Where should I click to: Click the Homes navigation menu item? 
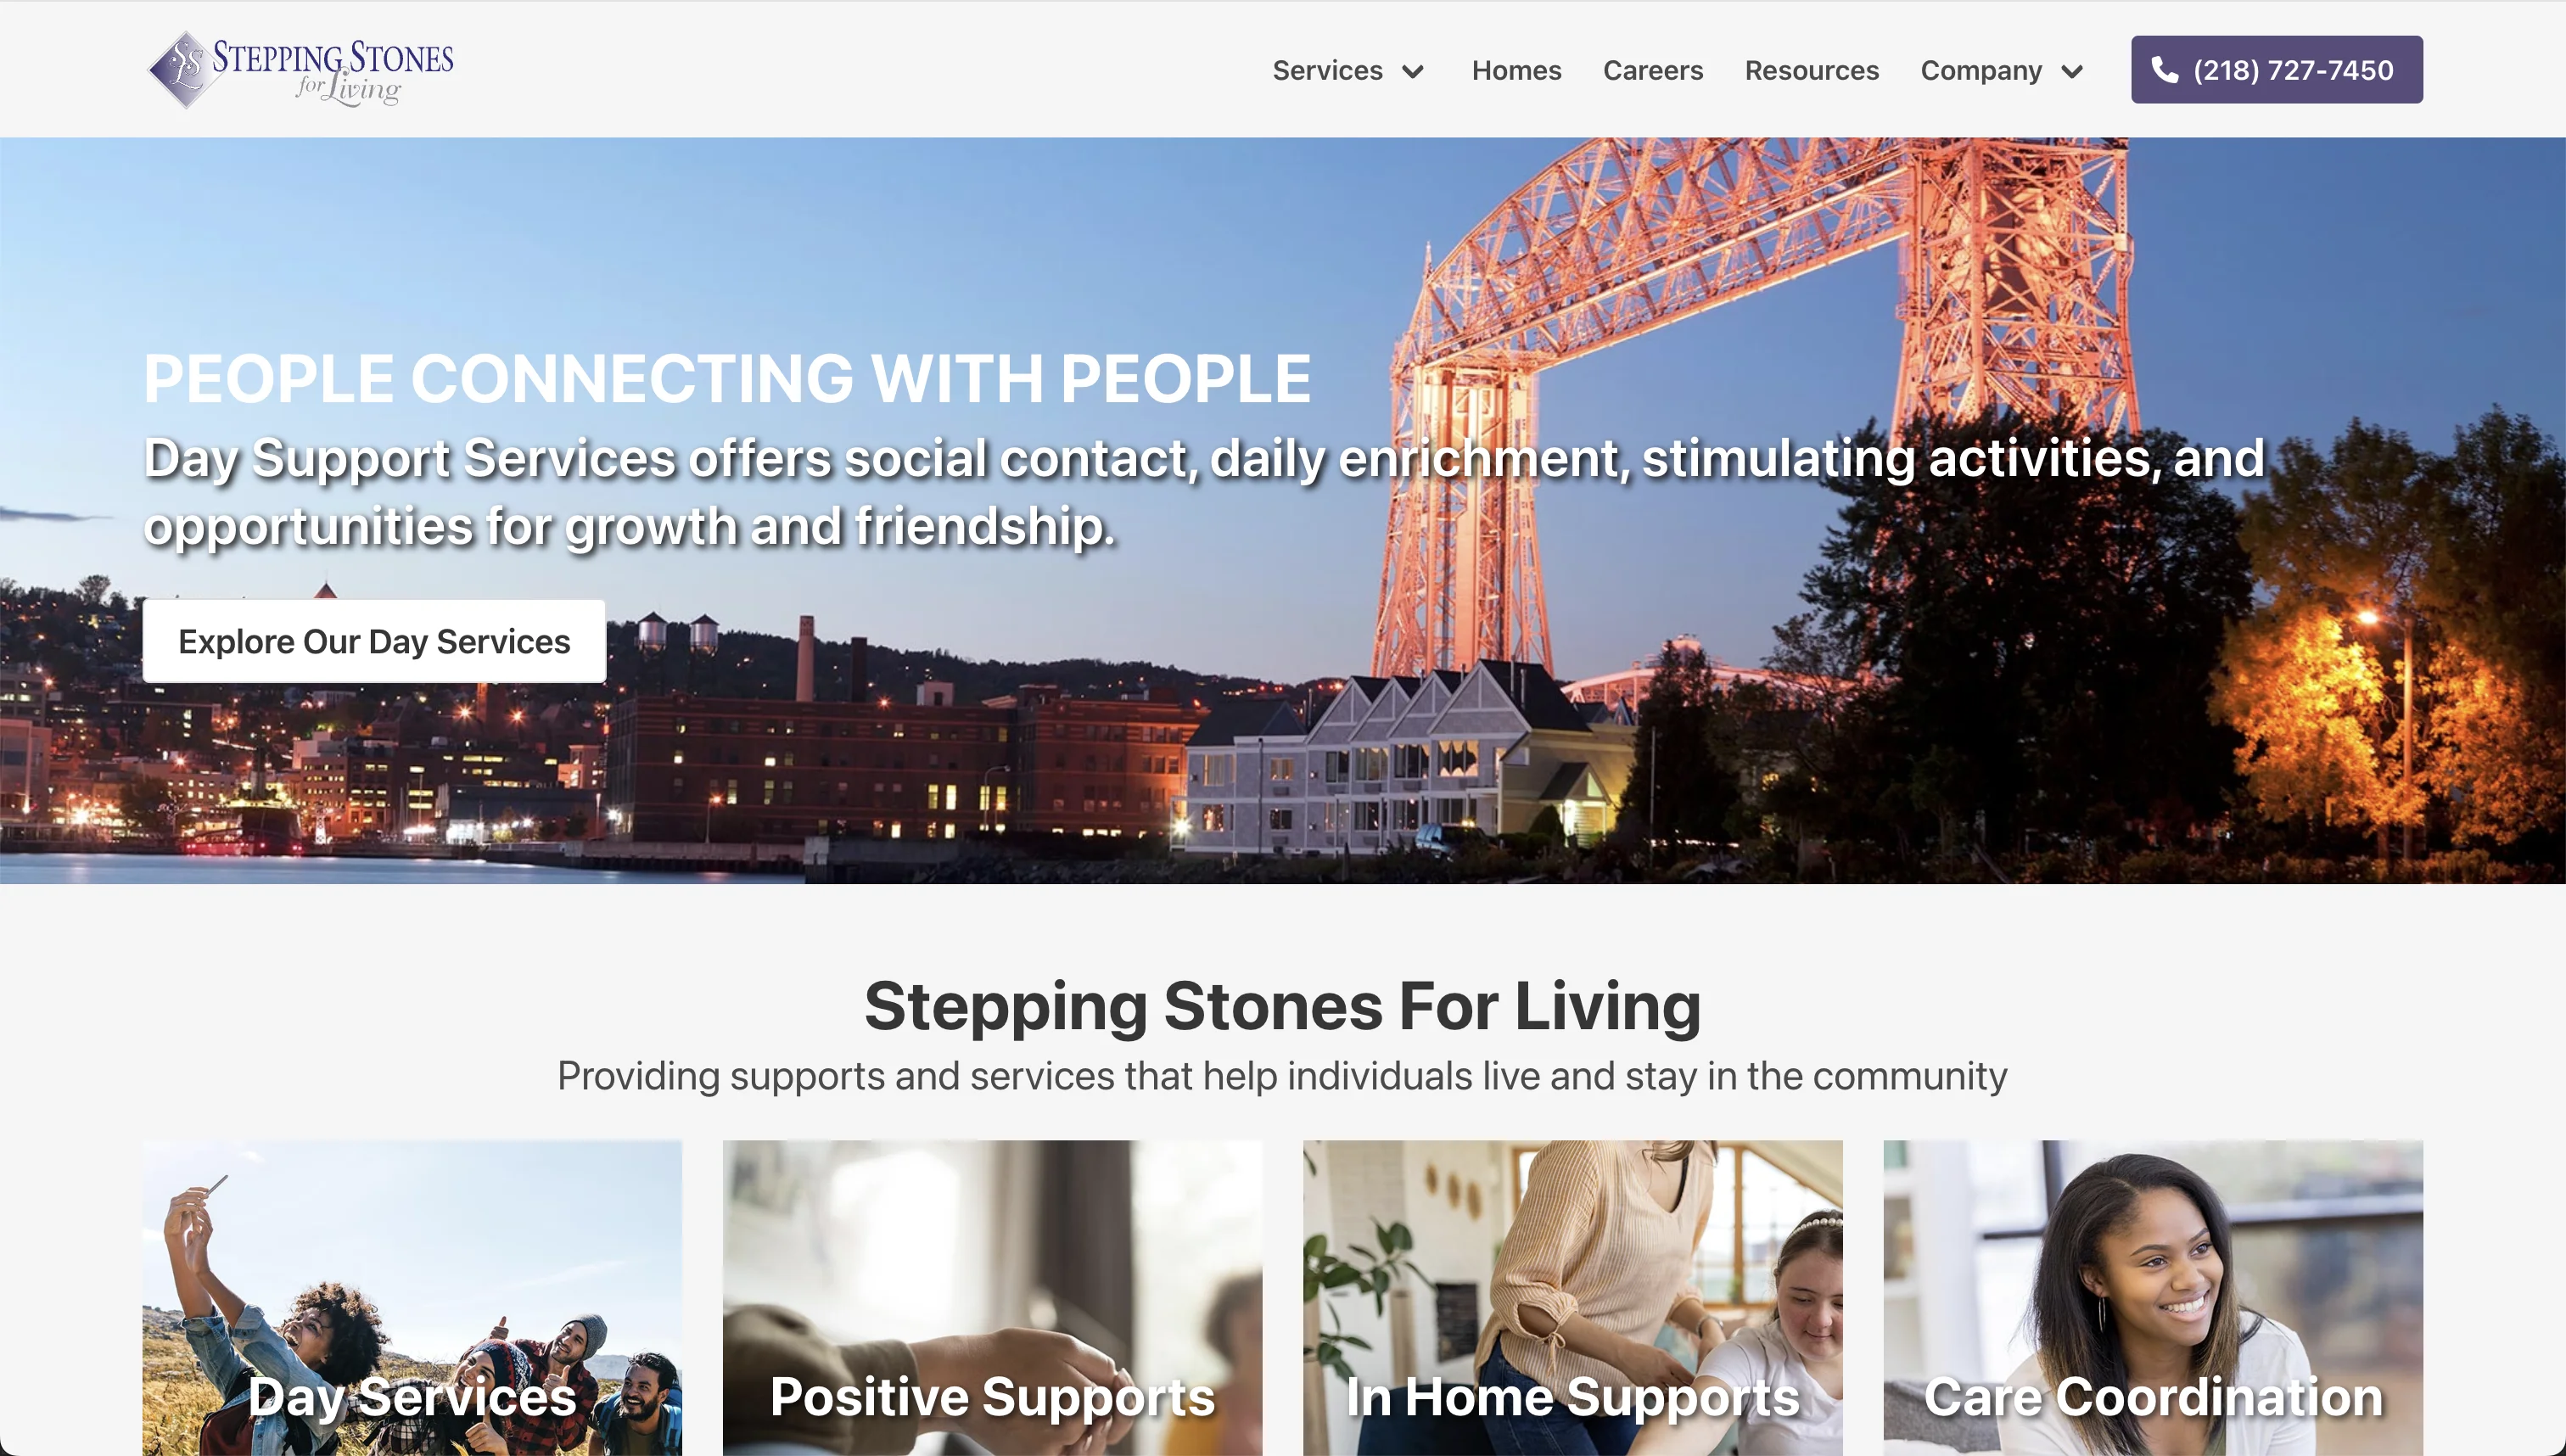[x=1517, y=69]
